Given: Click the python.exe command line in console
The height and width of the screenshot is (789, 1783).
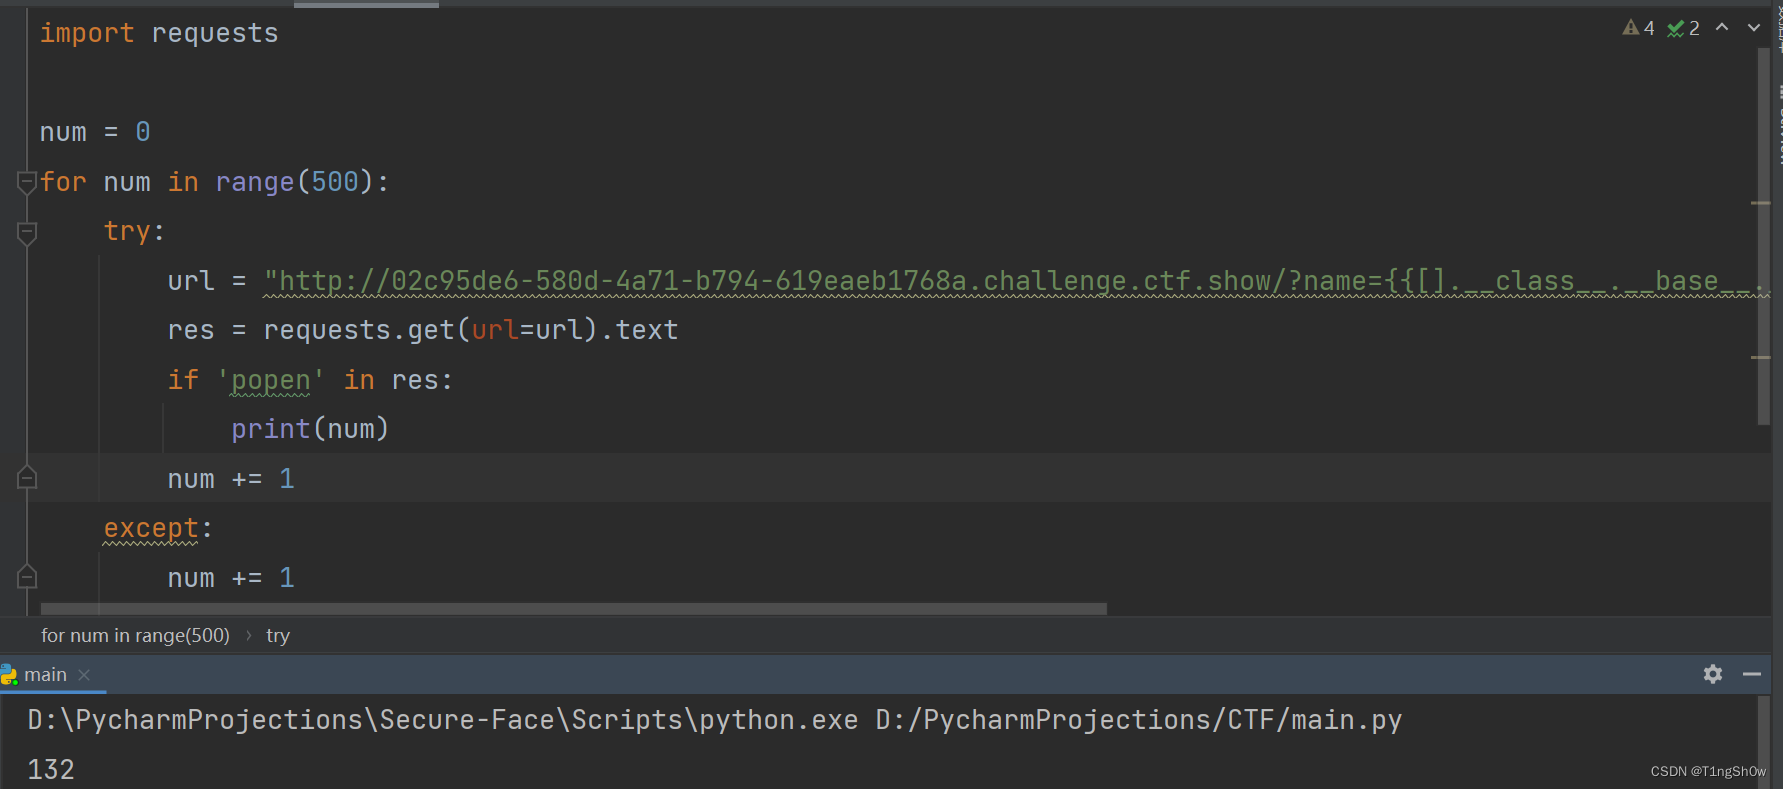Looking at the screenshot, I should tap(715, 720).
